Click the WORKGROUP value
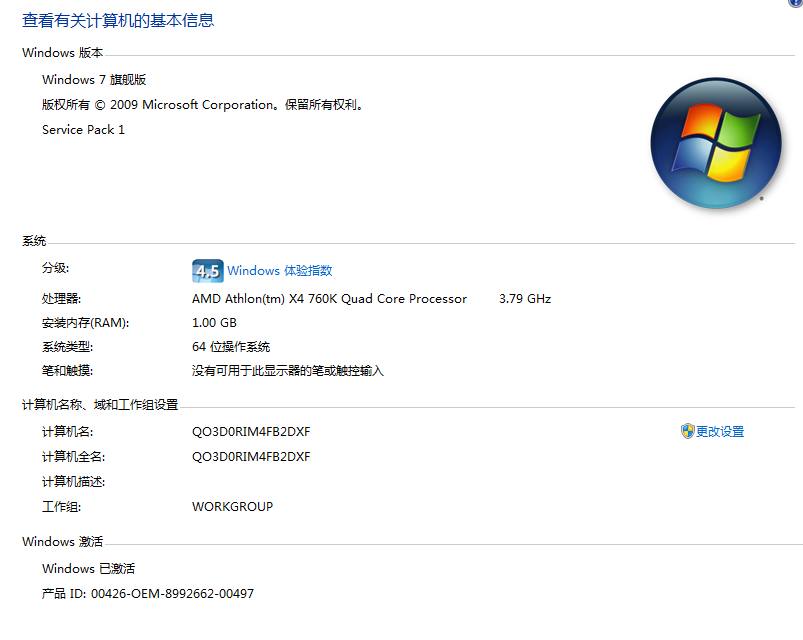Image resolution: width=803 pixels, height=640 pixels. tap(233, 506)
